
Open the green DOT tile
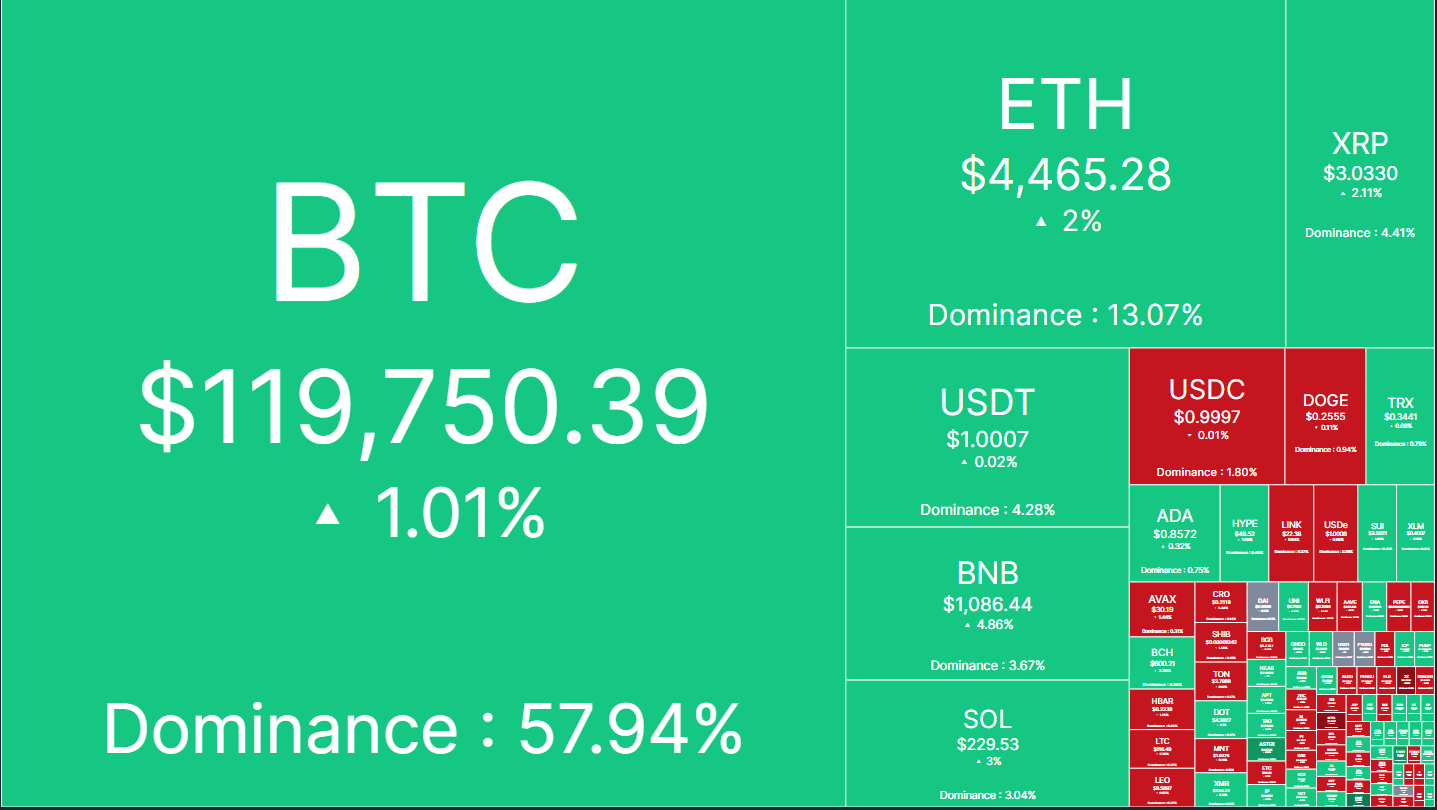pos(1221,719)
